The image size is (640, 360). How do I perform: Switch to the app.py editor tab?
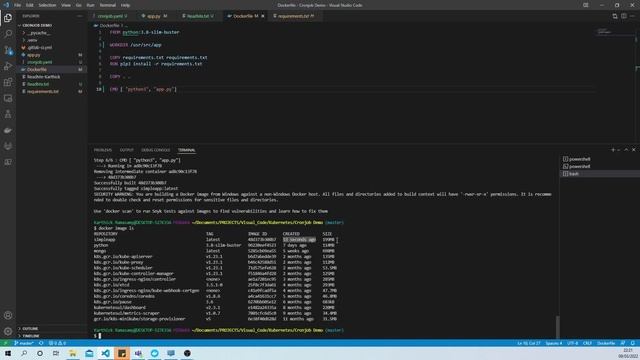[155, 16]
